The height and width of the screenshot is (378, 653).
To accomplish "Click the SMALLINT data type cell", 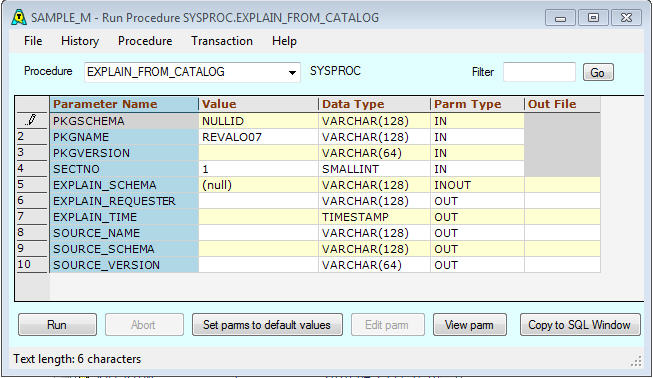I will click(374, 169).
